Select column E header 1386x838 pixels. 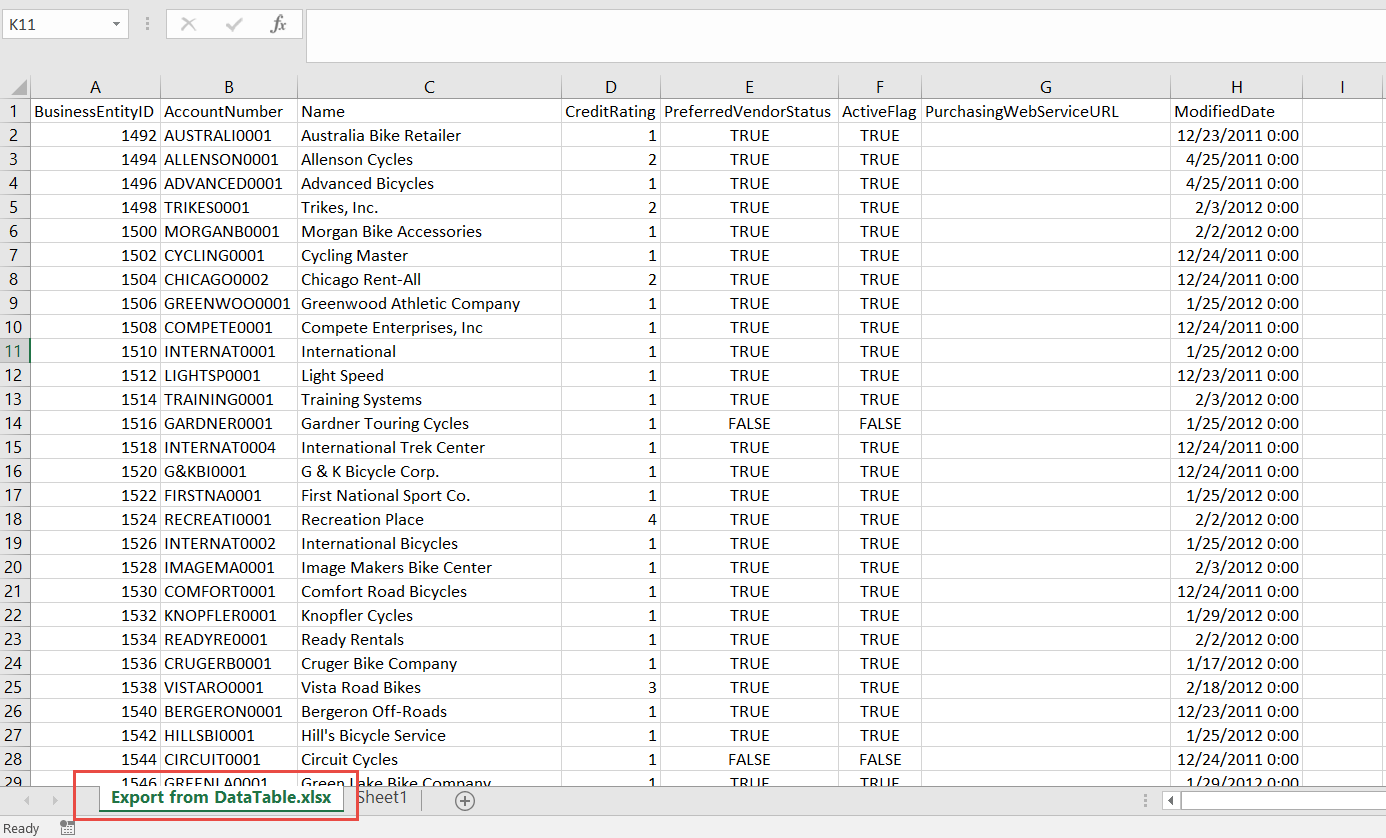(x=749, y=87)
